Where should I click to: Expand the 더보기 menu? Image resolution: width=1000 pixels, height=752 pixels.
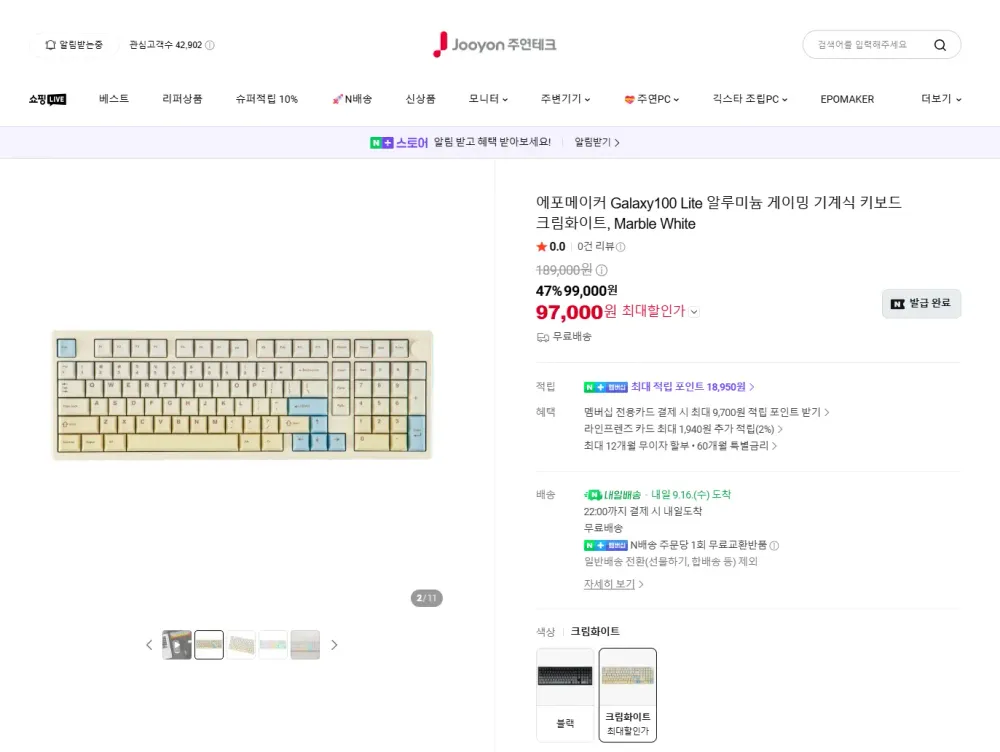tap(941, 99)
